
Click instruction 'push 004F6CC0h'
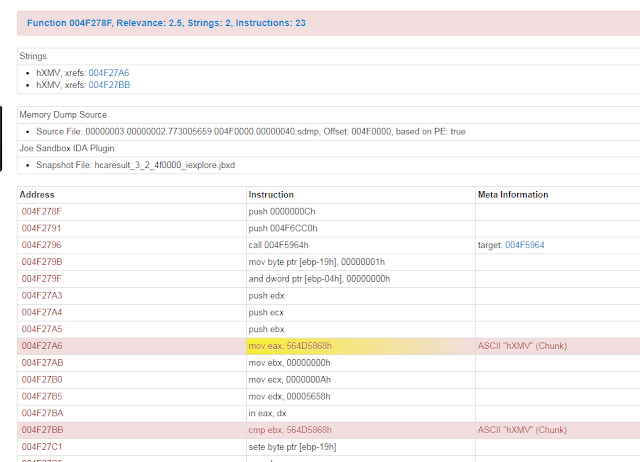point(283,228)
